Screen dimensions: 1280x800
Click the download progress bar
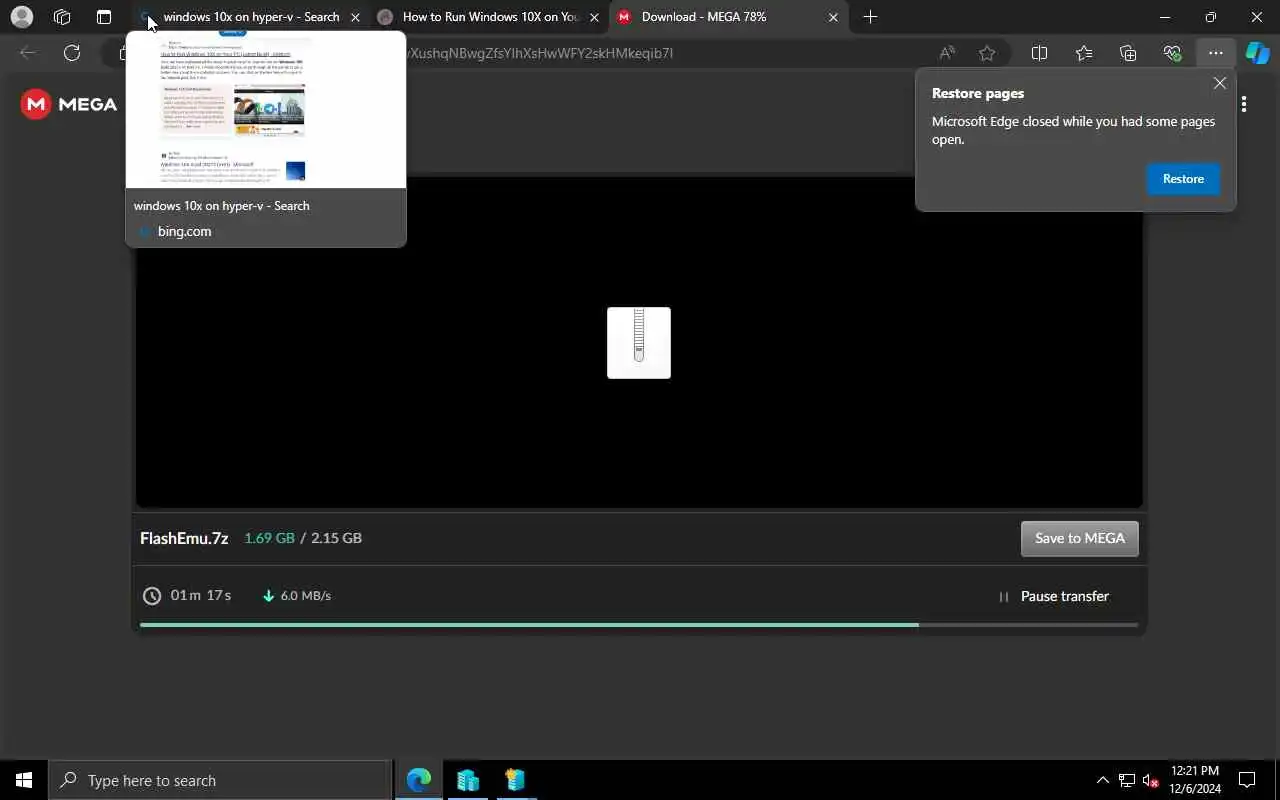(x=639, y=625)
